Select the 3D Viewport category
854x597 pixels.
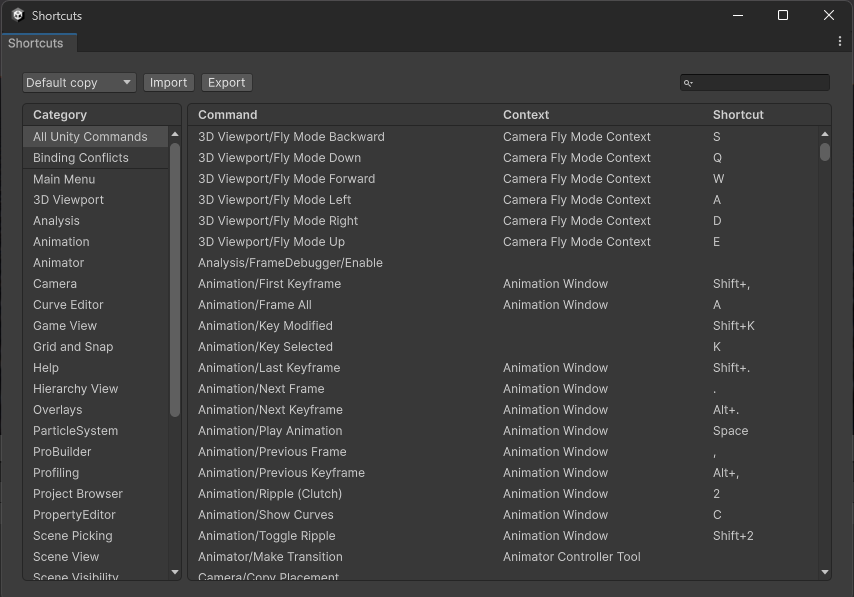point(68,200)
